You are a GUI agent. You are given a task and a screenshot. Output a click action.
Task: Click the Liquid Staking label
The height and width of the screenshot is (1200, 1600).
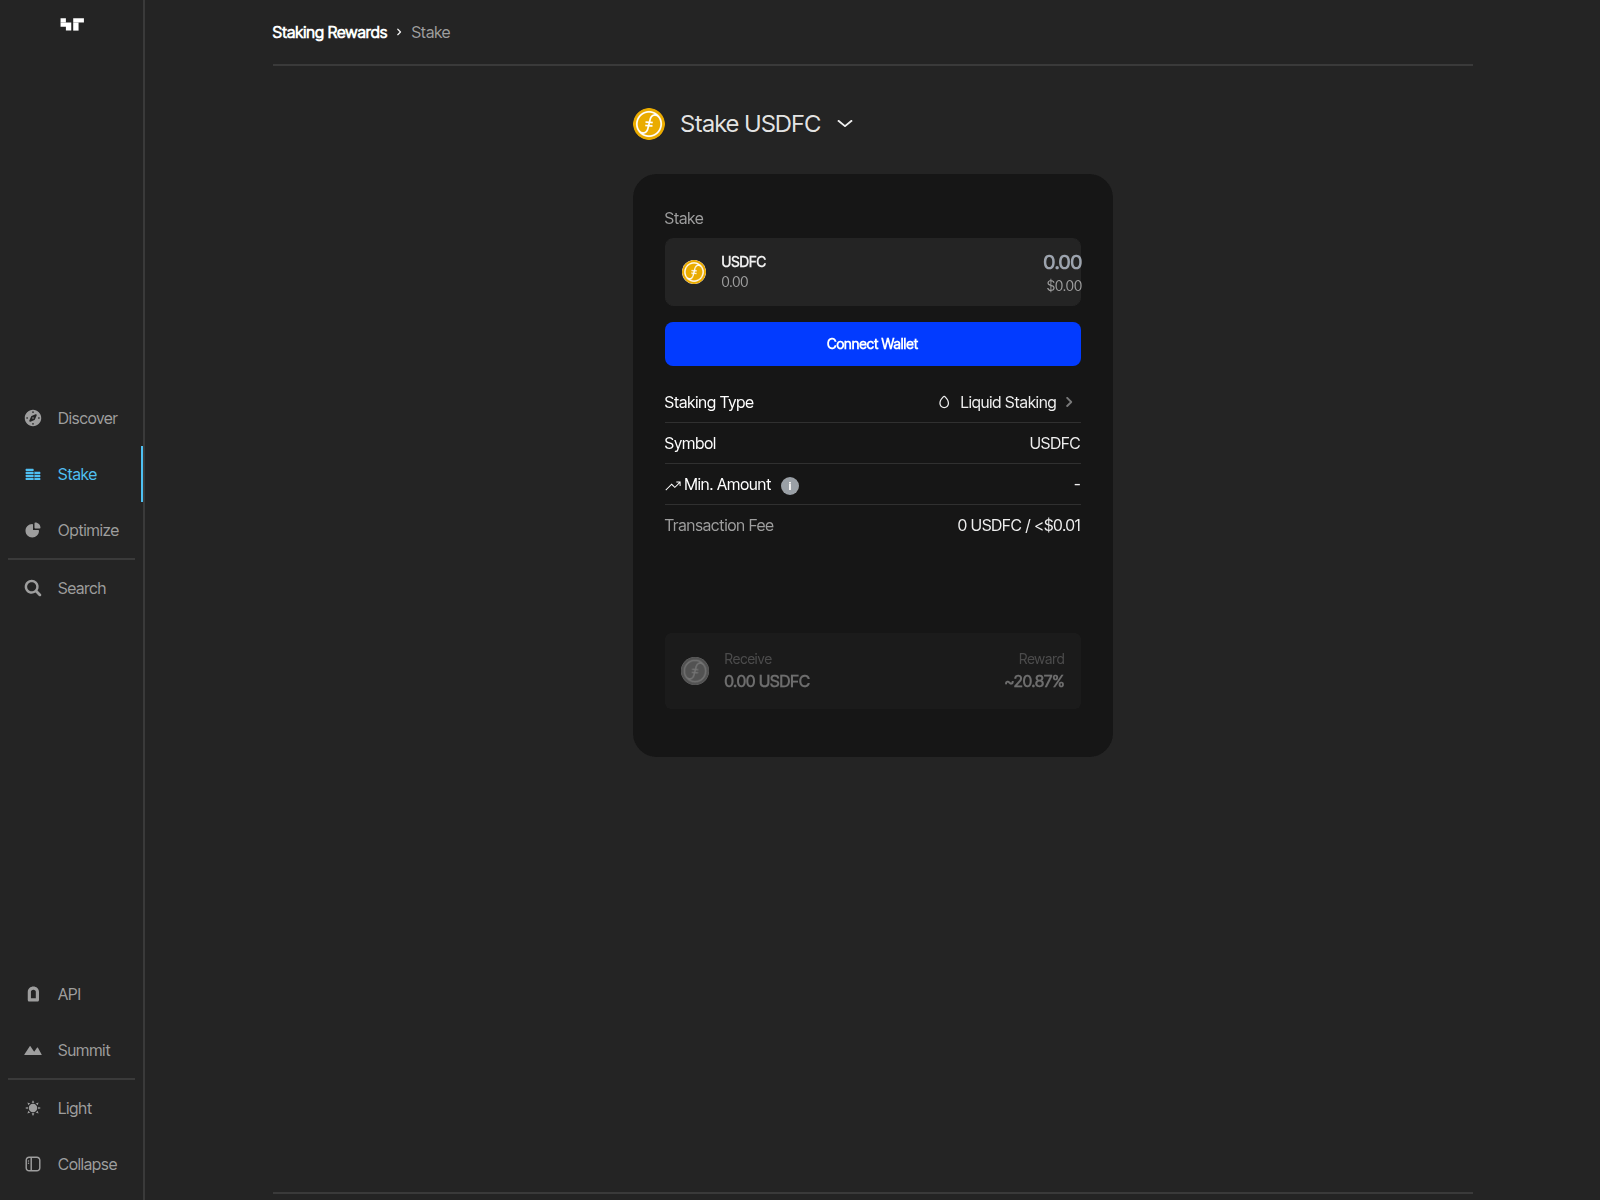point(1008,402)
